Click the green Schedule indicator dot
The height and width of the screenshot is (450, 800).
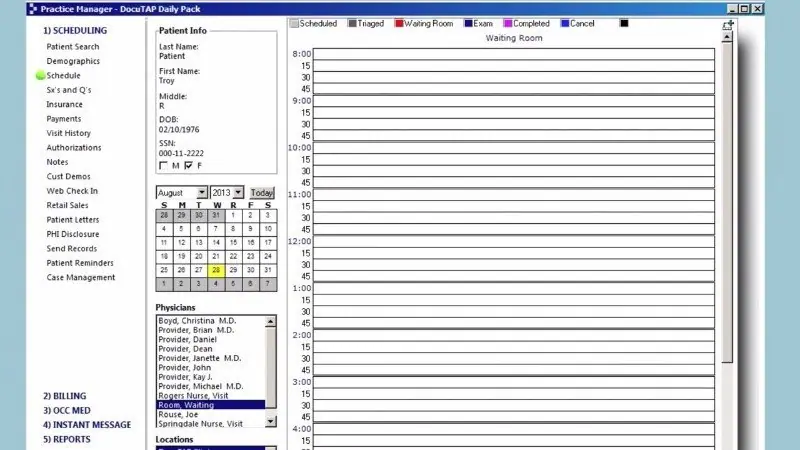tap(40, 76)
